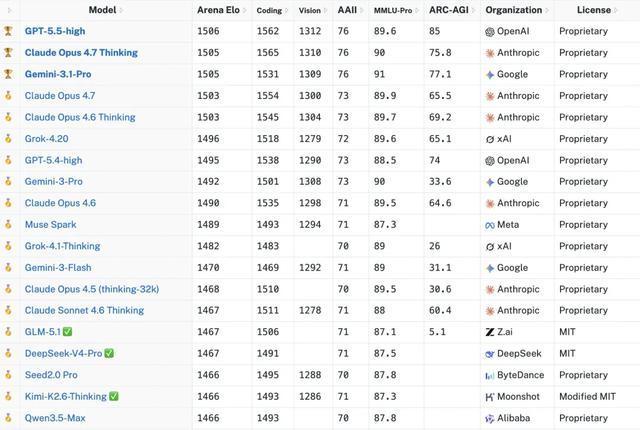Click the OpenAI logo in GPT-5.5-high row
The image size is (640, 430).
(490, 31)
